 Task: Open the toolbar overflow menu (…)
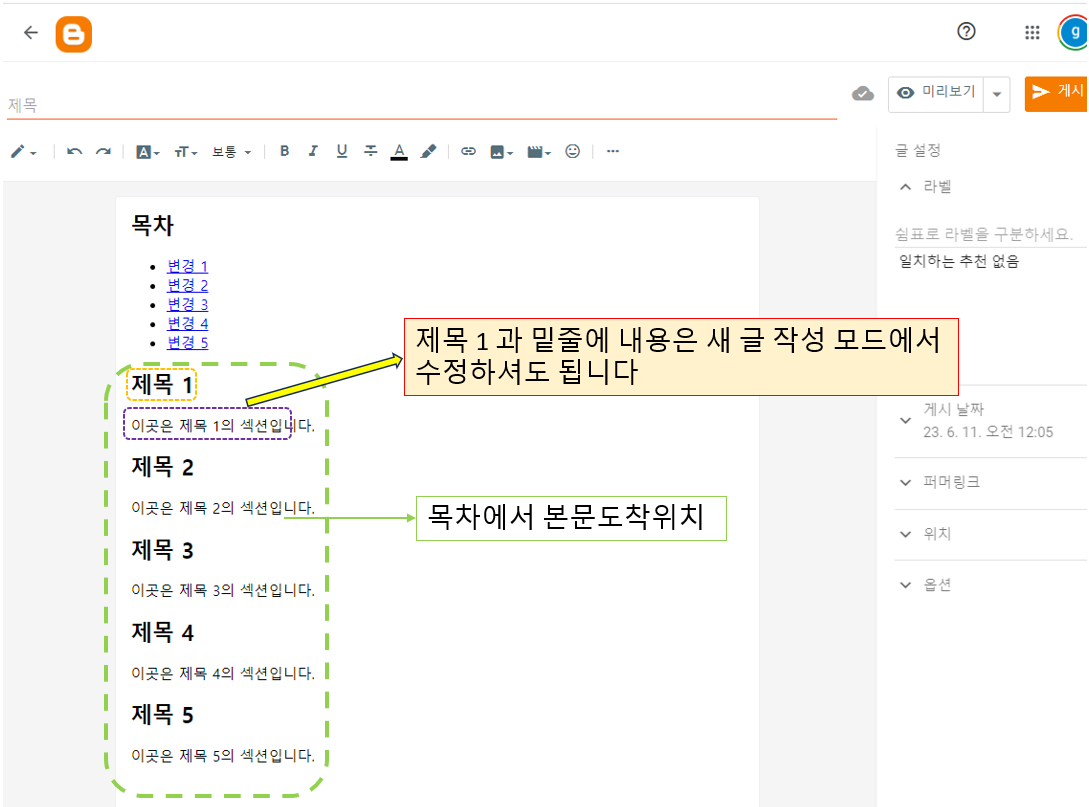(x=612, y=151)
